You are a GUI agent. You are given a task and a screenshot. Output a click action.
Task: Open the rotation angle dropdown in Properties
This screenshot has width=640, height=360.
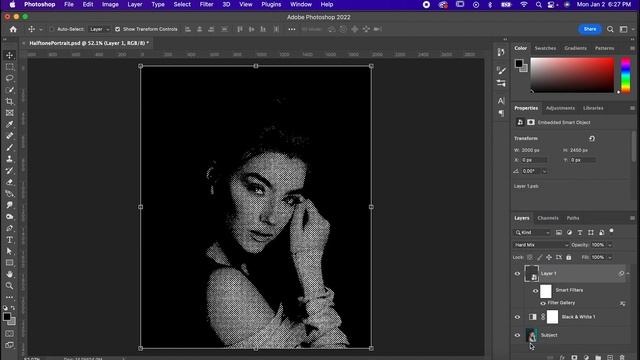(x=544, y=171)
